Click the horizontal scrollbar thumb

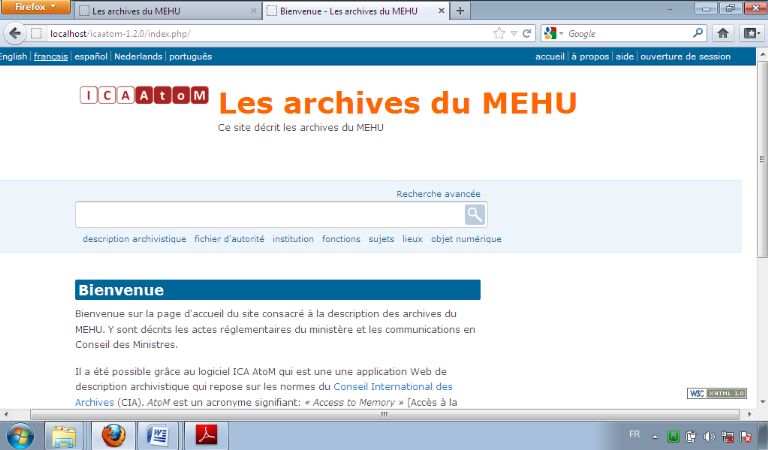384,414
